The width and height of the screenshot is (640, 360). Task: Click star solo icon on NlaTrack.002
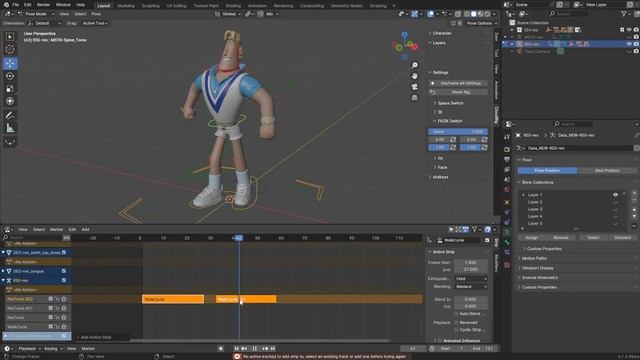(64, 299)
